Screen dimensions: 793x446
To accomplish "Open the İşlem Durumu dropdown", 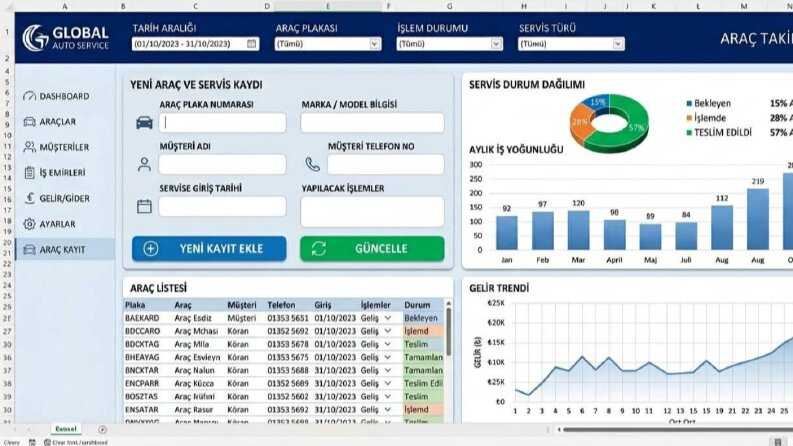I will pos(496,44).
